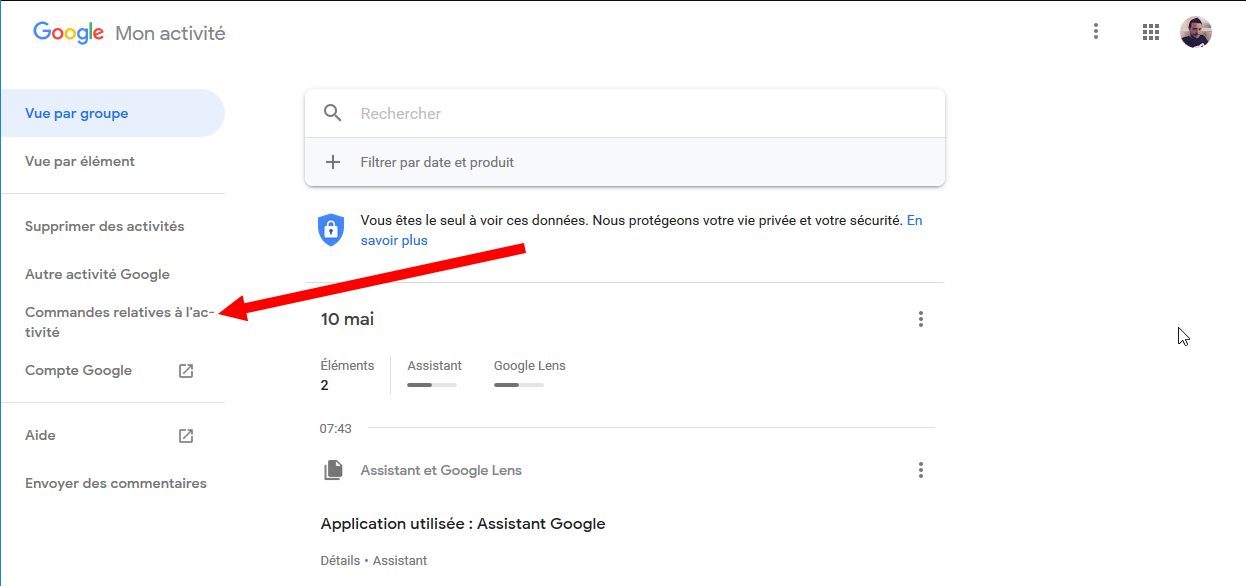Open Commandes relatives à l'activité
1246x586 pixels.
pos(118,322)
